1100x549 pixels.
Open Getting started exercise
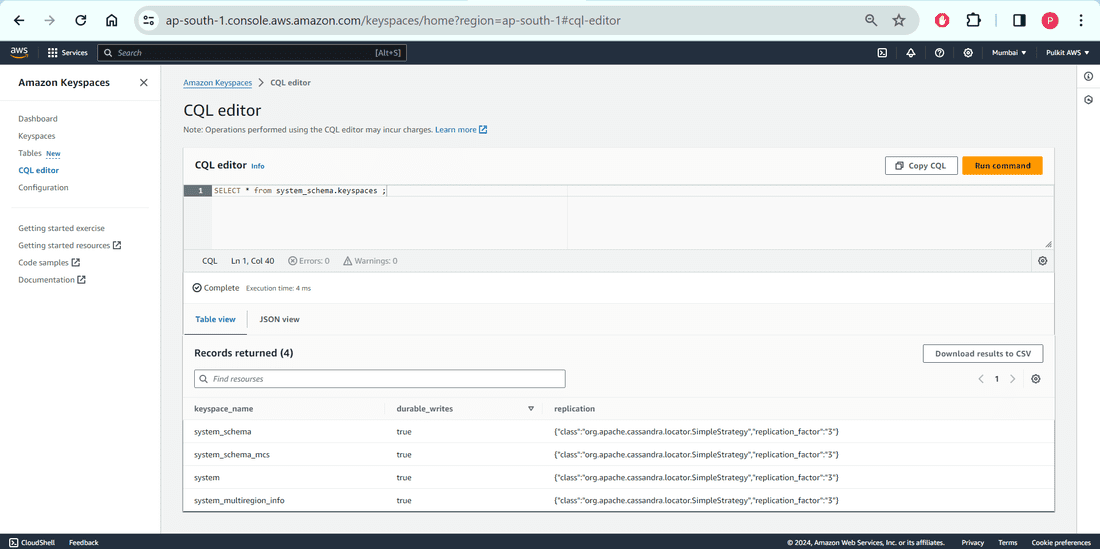(x=62, y=228)
